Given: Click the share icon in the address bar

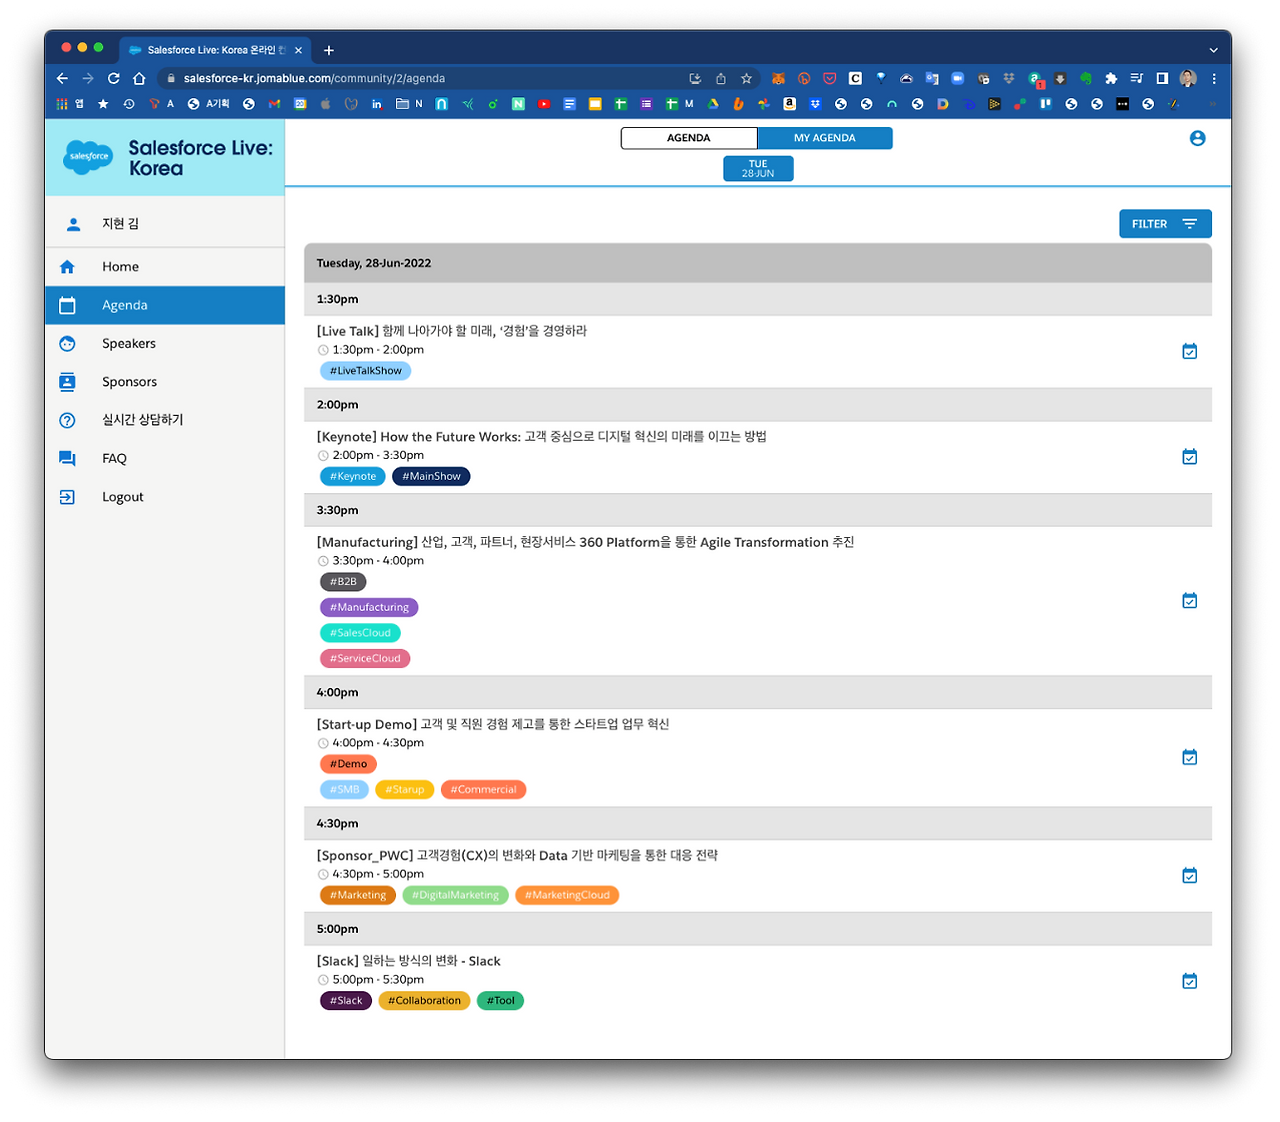Looking at the screenshot, I should [720, 78].
